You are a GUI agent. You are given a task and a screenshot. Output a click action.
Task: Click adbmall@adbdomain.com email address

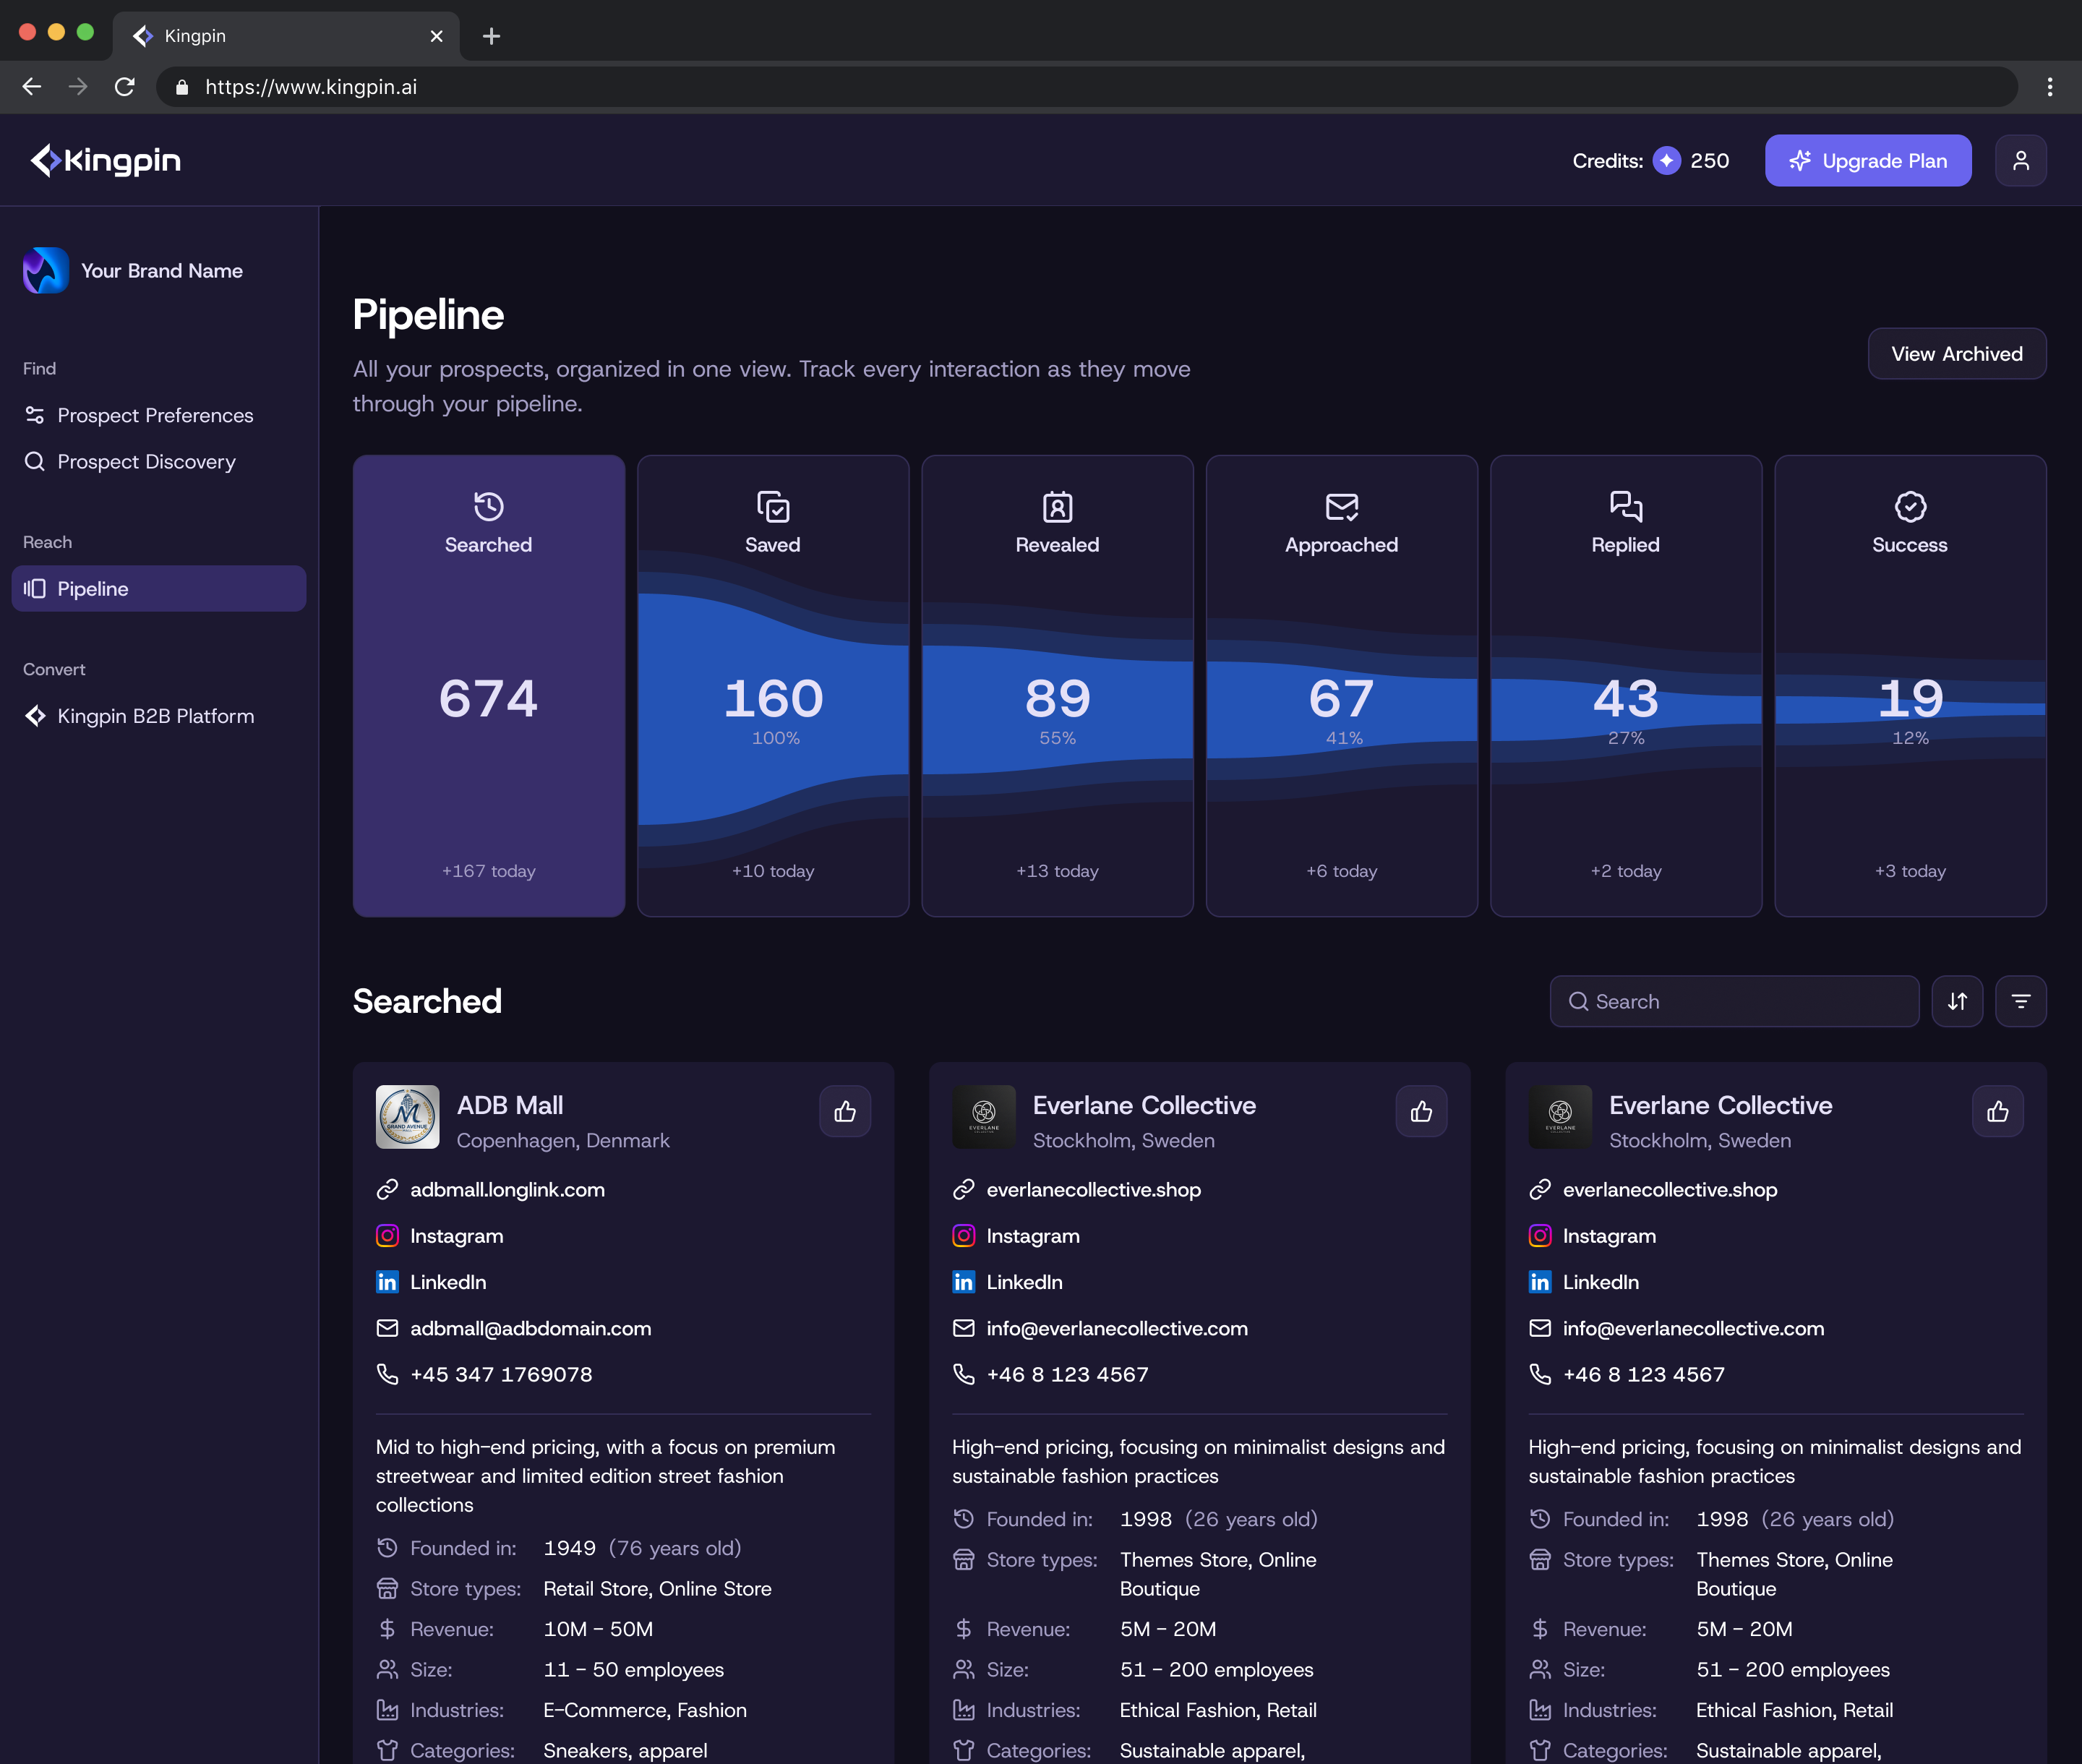530,1328
